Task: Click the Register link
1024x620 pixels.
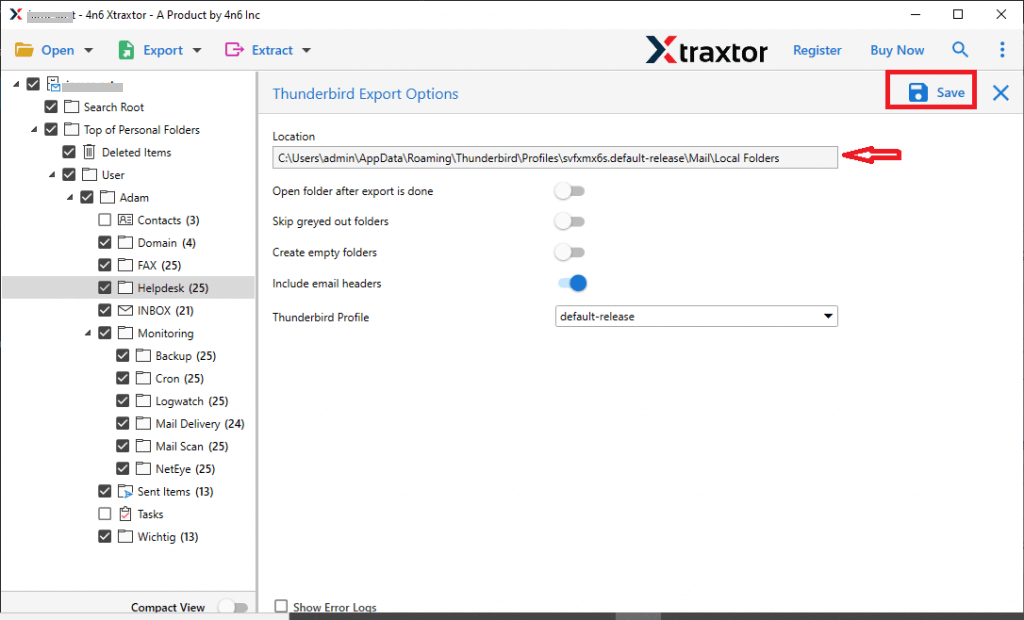Action: tap(817, 50)
